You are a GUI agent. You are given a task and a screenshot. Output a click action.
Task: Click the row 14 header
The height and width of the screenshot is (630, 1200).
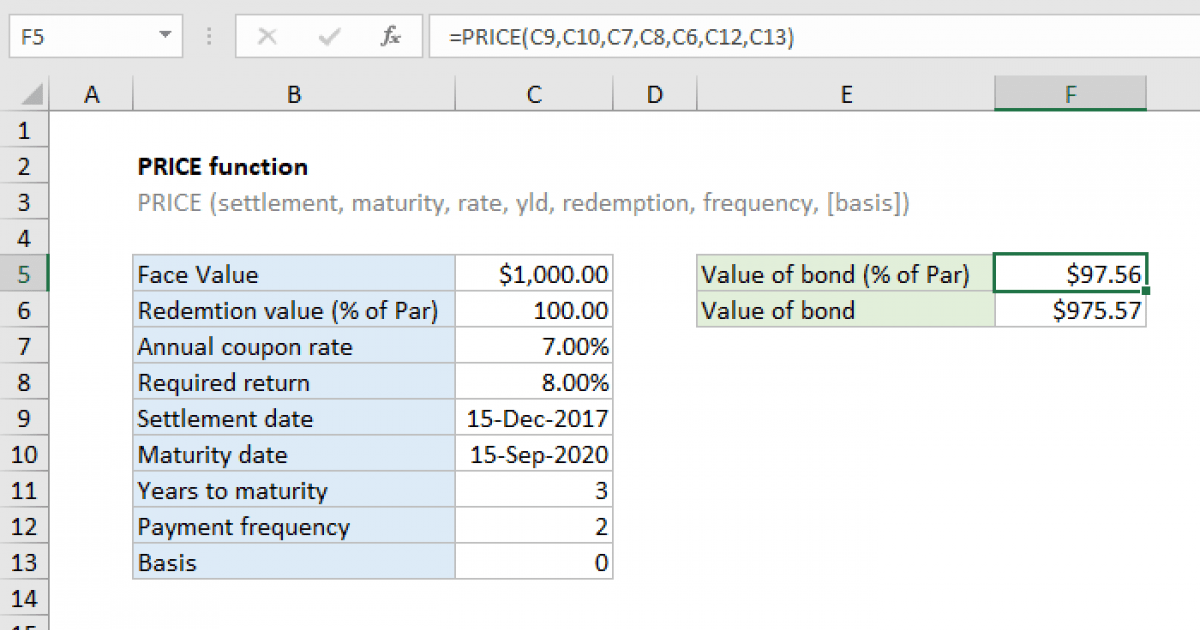25,598
